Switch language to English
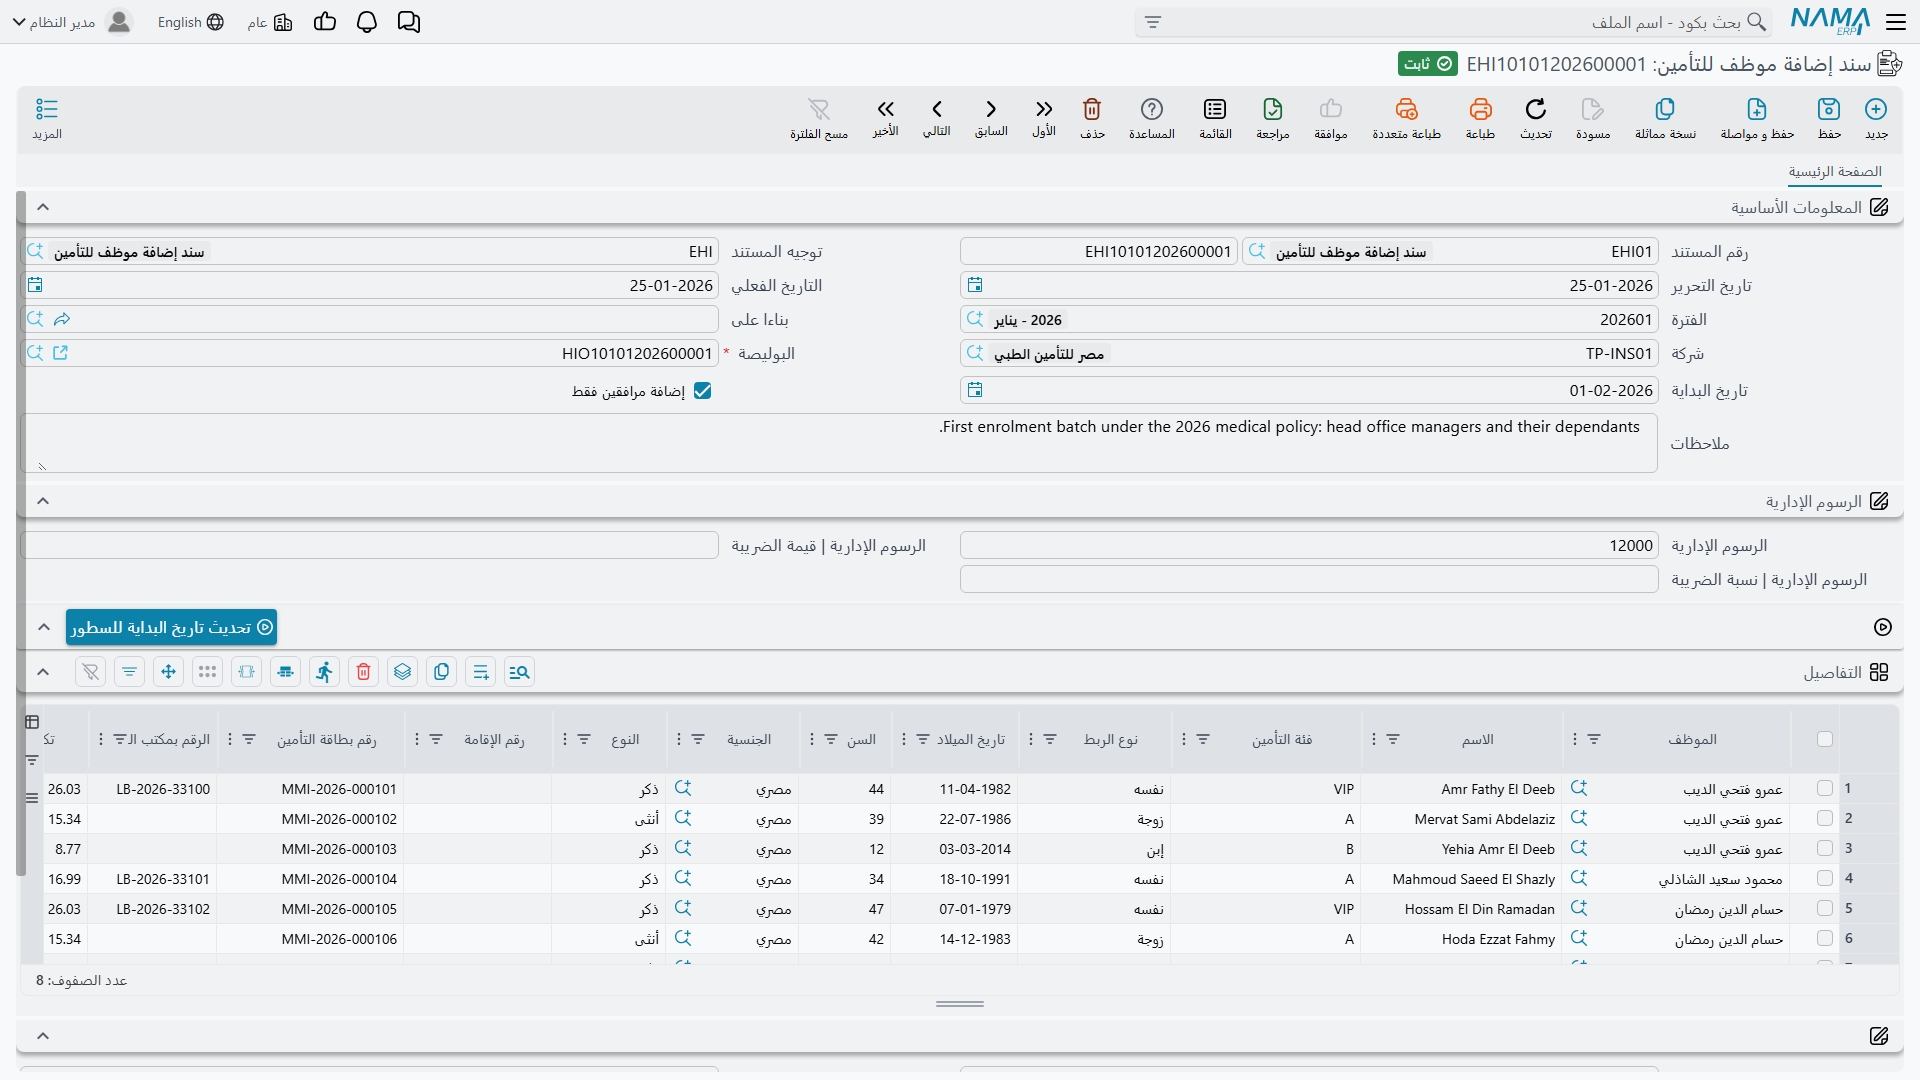 [x=190, y=22]
